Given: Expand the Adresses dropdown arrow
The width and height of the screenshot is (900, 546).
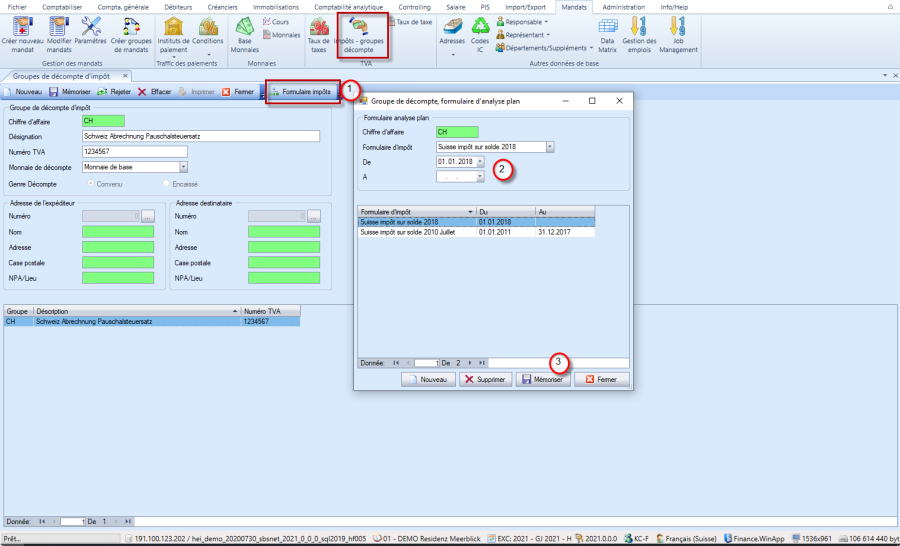Looking at the screenshot, I should (452, 55).
